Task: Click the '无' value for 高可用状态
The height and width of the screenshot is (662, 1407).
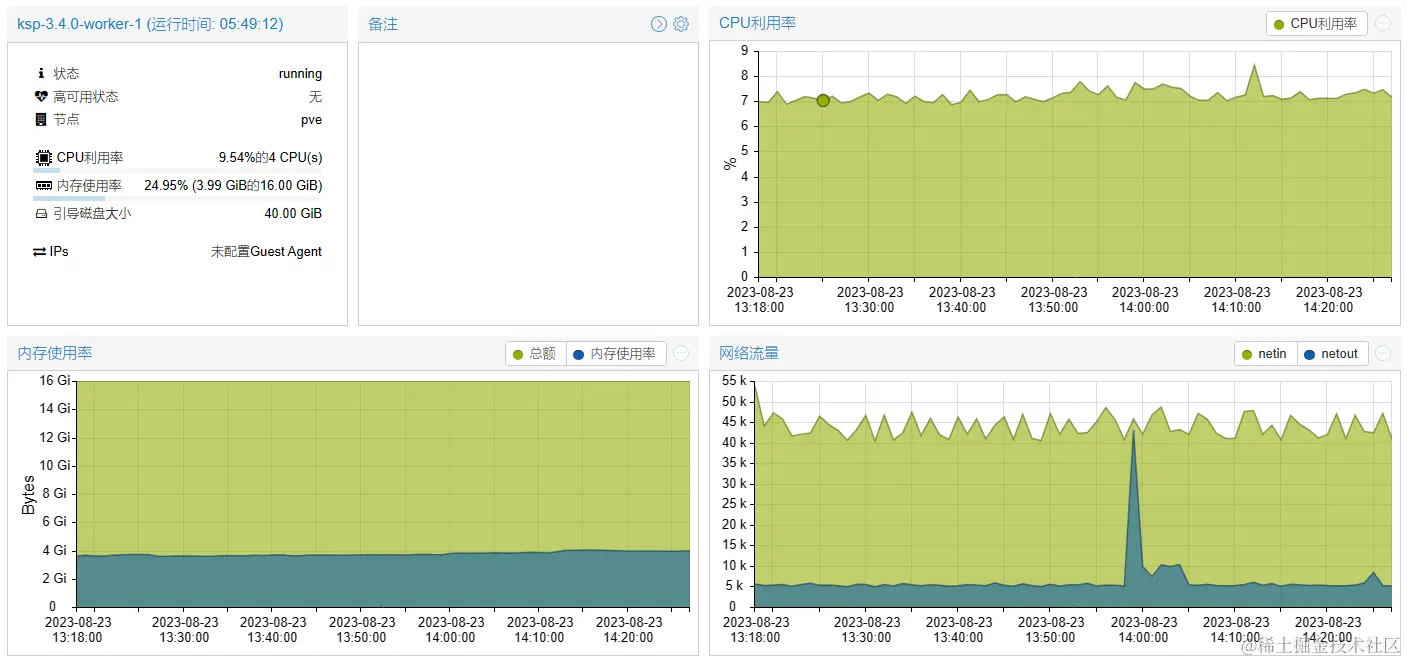Action: click(316, 97)
